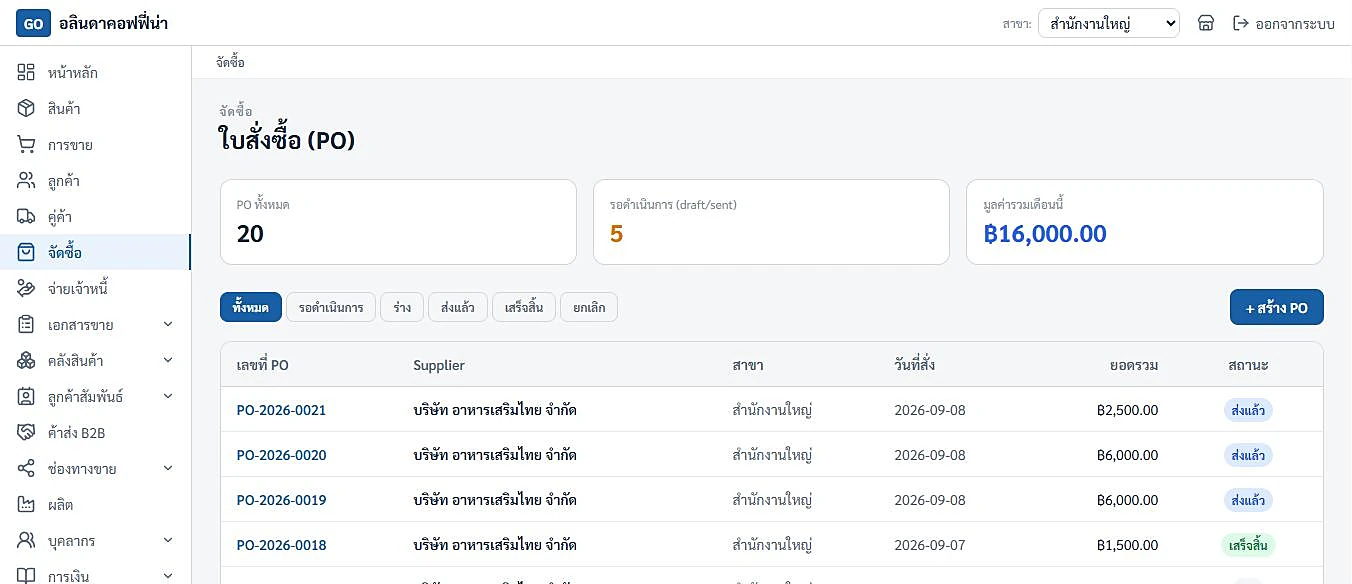Click the สถานะ column header
Screen dimensions: 1352x584
pos(1248,365)
